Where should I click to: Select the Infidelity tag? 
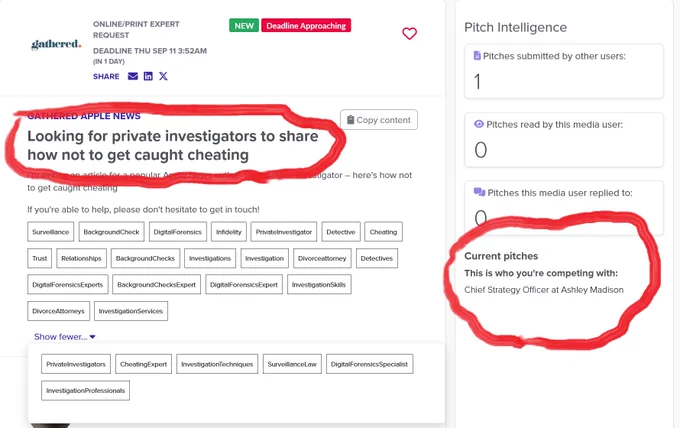point(229,232)
